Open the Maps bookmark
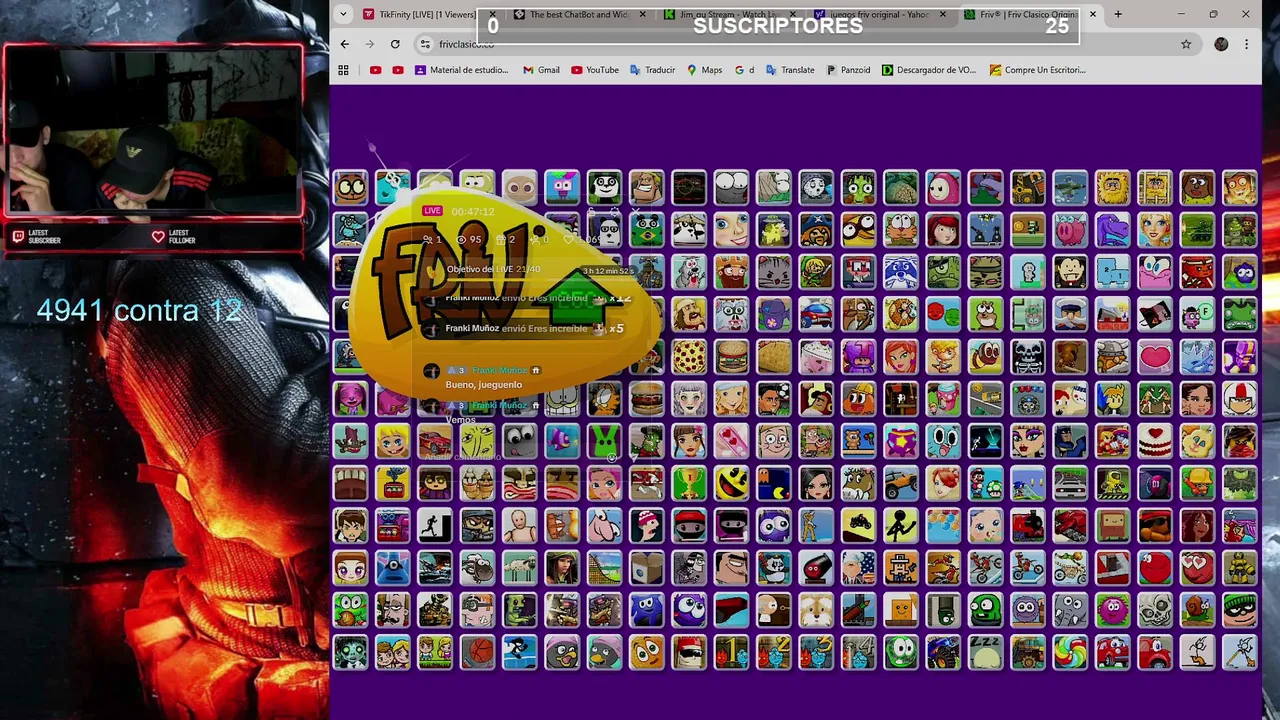Screen dimensions: 1280x720 pos(704,70)
